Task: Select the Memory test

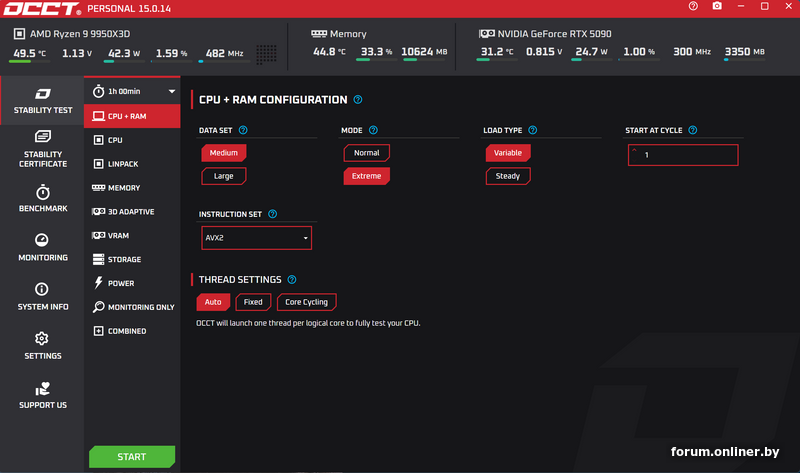Action: click(132, 188)
